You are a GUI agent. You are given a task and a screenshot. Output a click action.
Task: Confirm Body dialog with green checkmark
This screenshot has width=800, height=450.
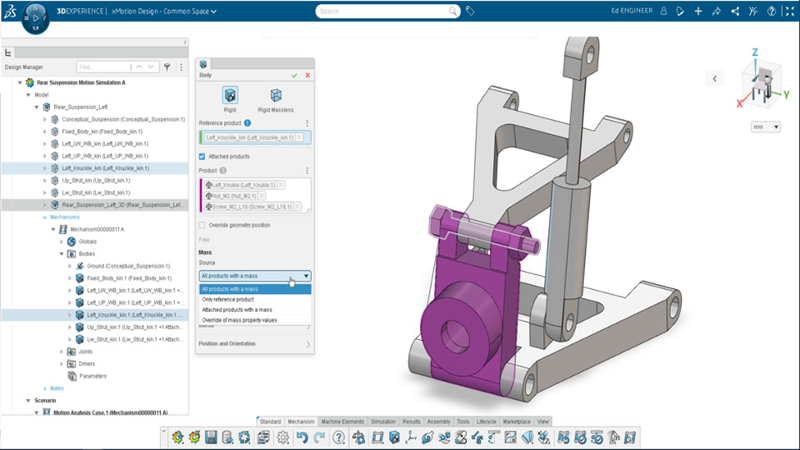(x=294, y=75)
